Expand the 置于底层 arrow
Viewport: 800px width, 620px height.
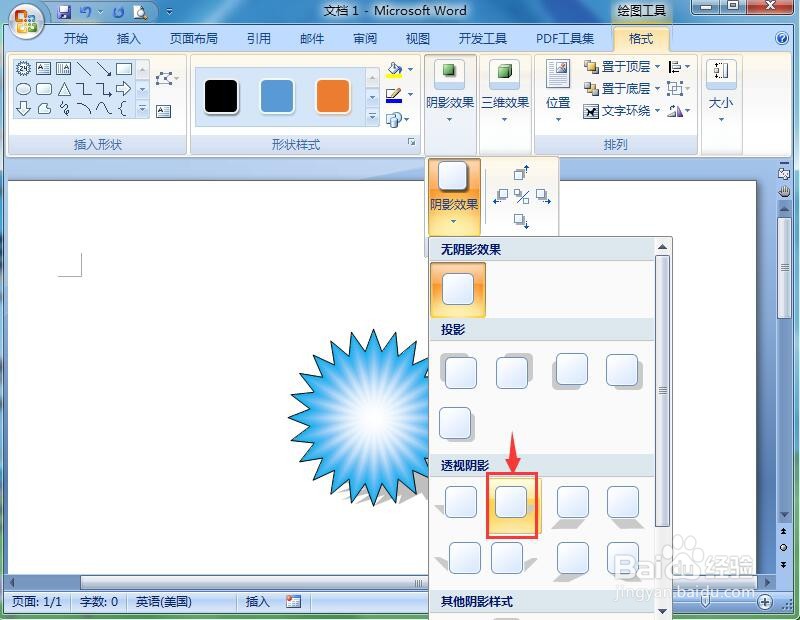click(657, 89)
